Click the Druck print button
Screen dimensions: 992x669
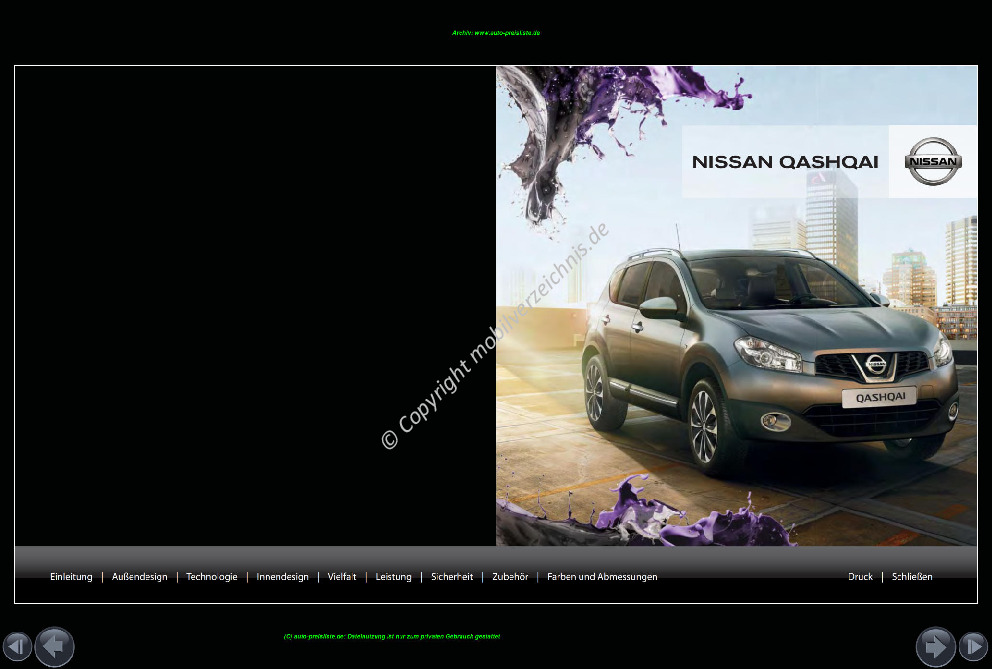click(x=860, y=577)
